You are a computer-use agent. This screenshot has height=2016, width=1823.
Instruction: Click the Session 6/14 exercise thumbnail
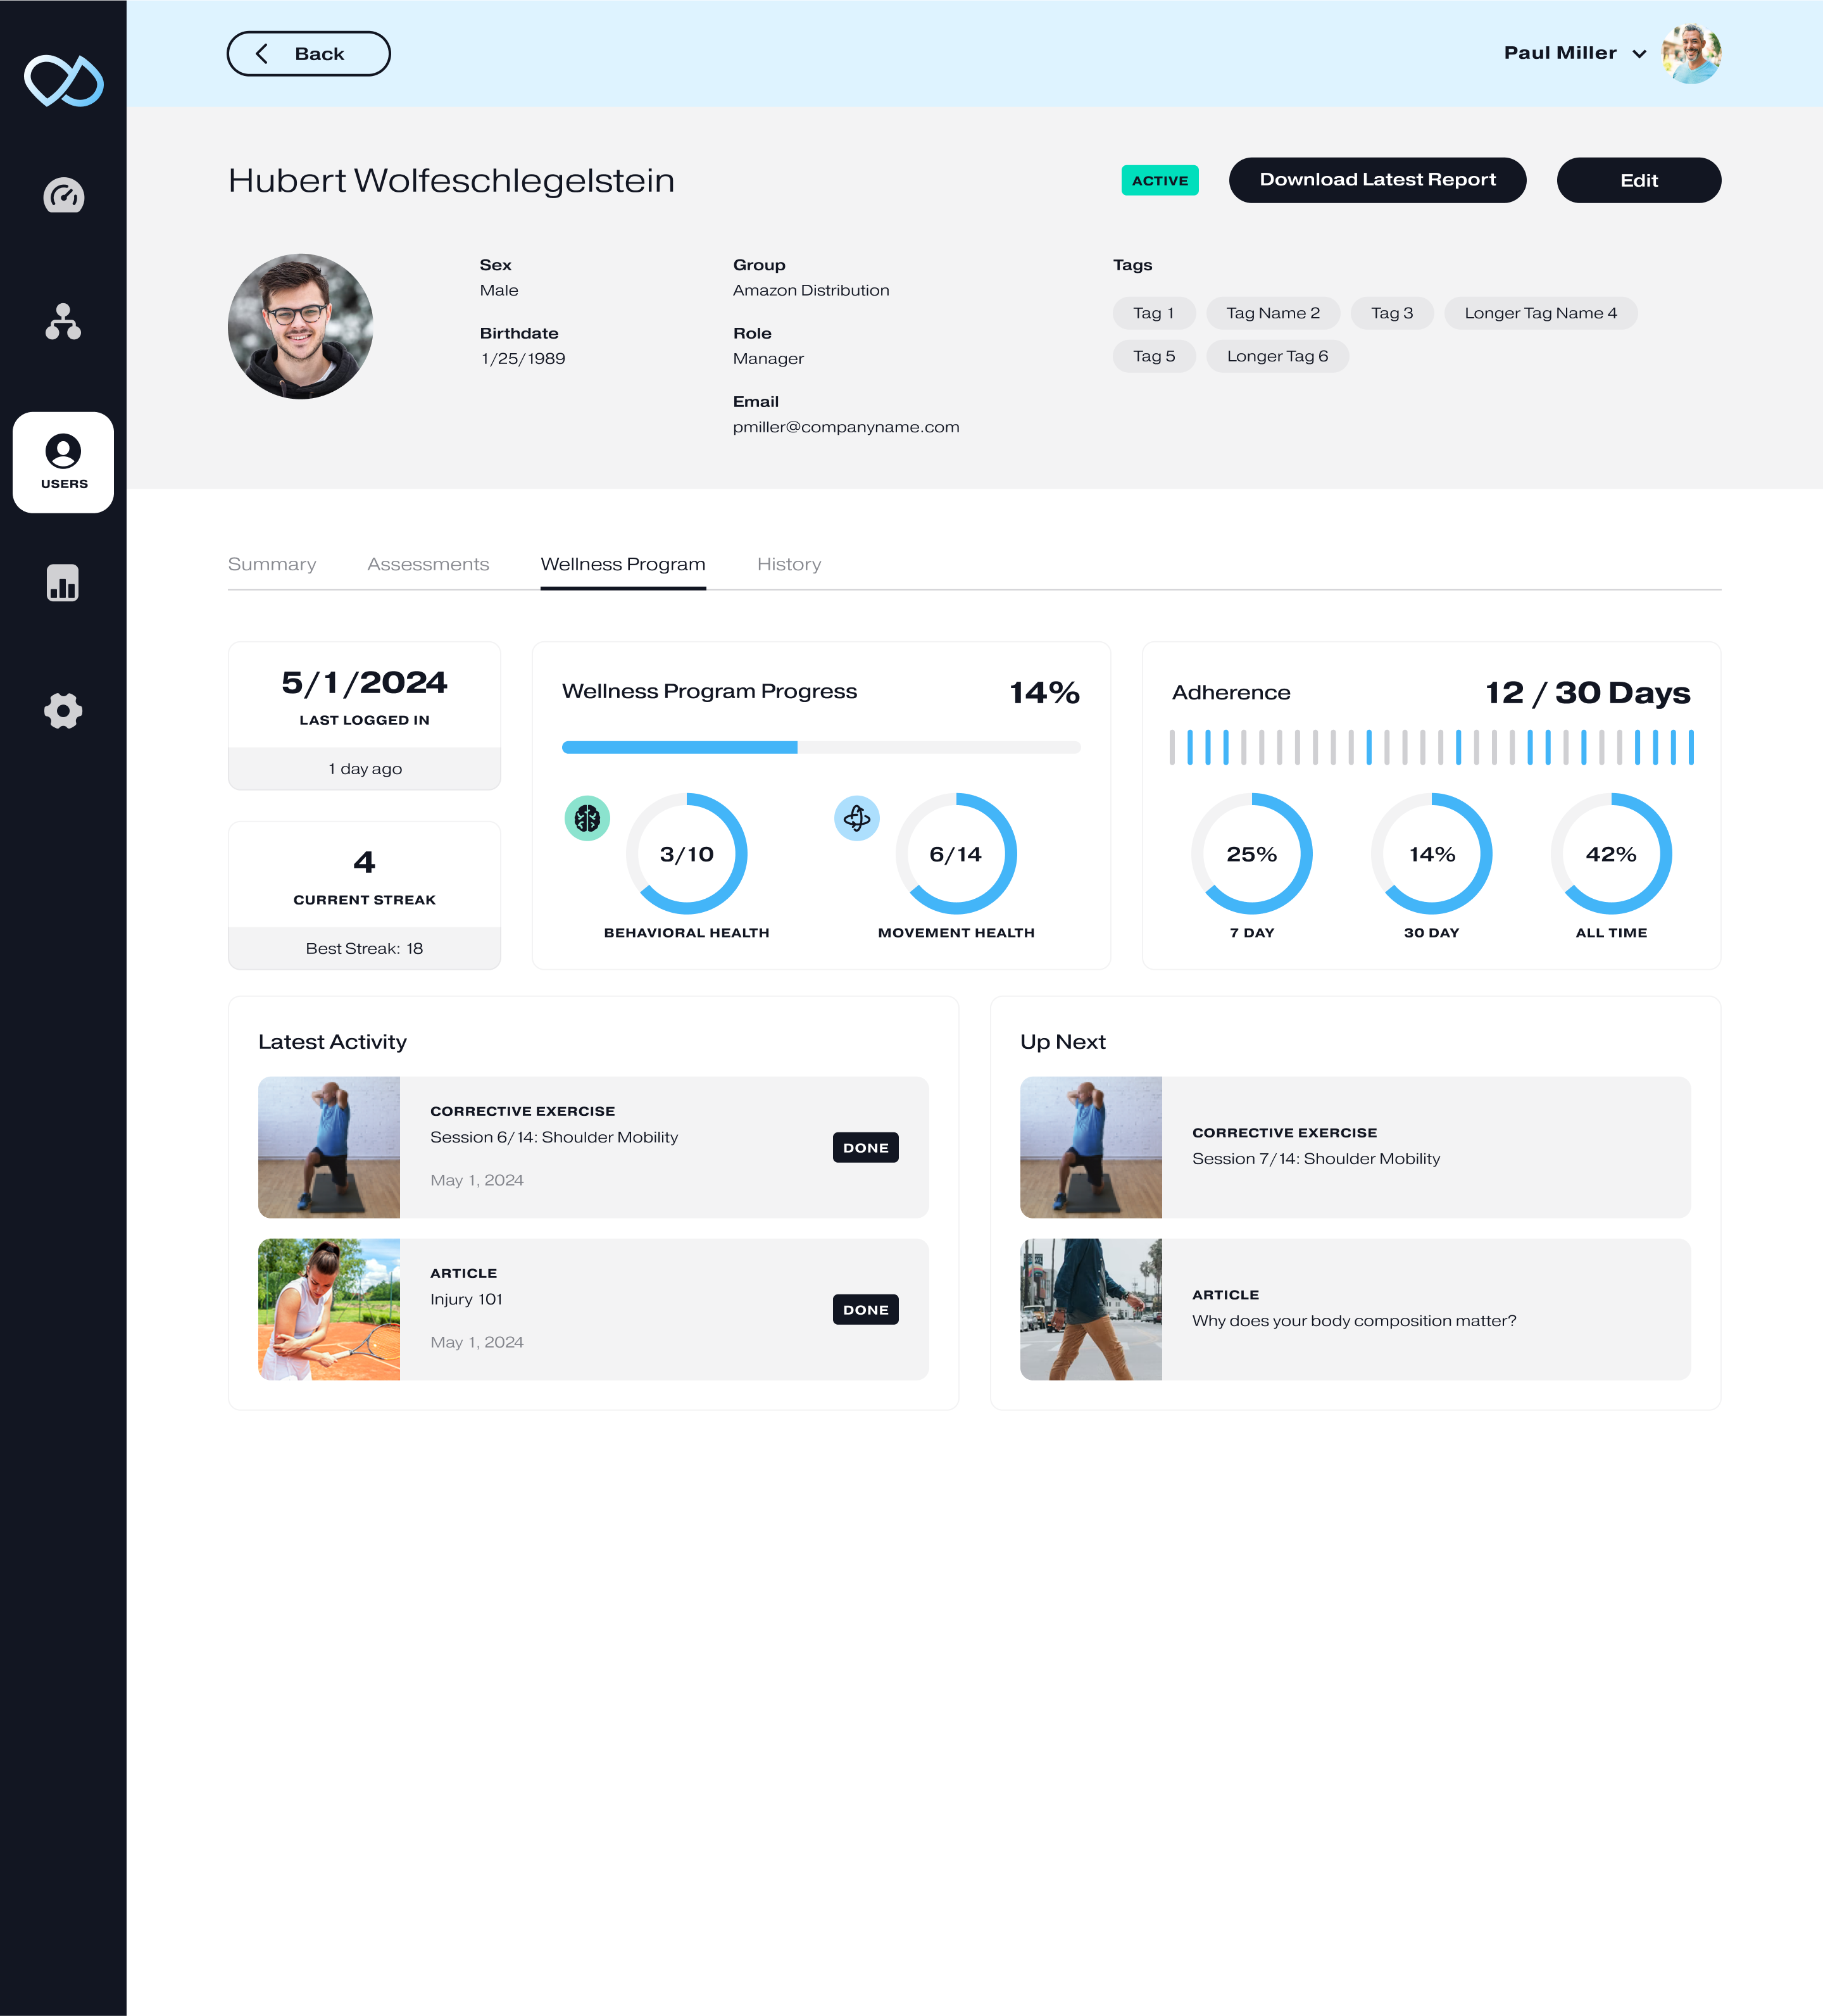click(329, 1147)
